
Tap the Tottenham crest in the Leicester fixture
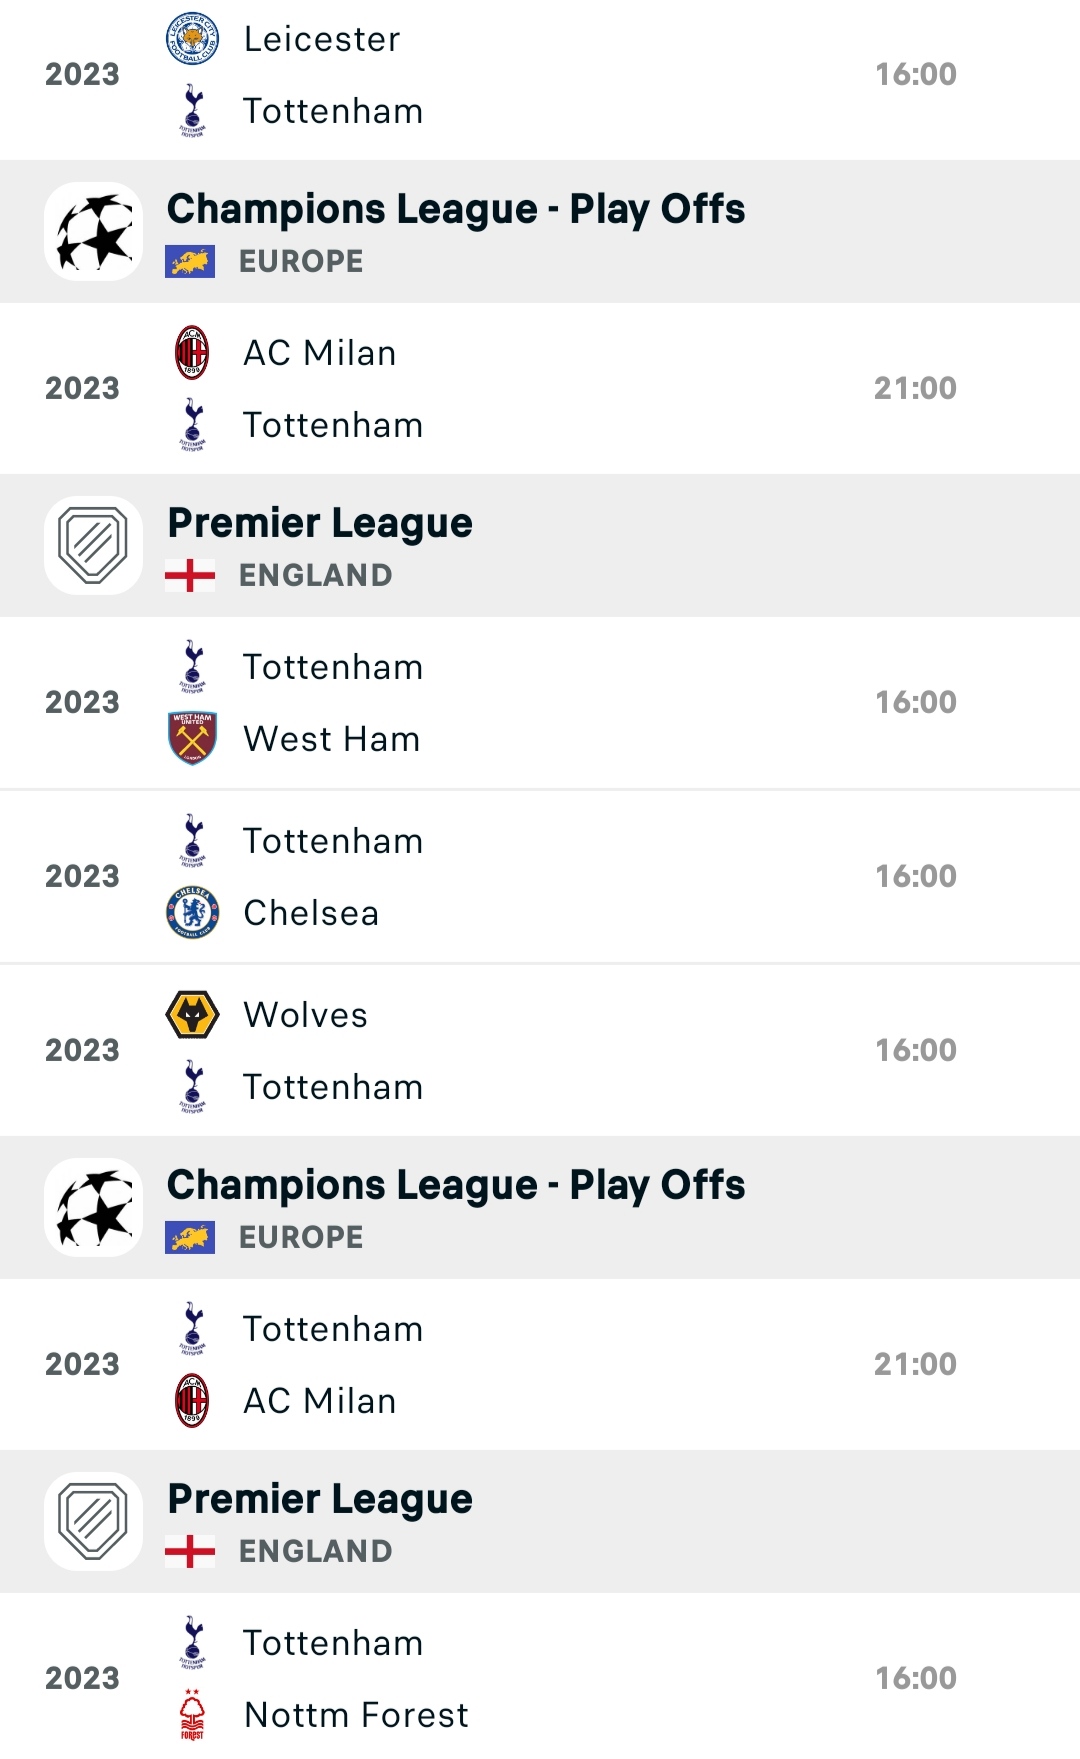coord(192,111)
